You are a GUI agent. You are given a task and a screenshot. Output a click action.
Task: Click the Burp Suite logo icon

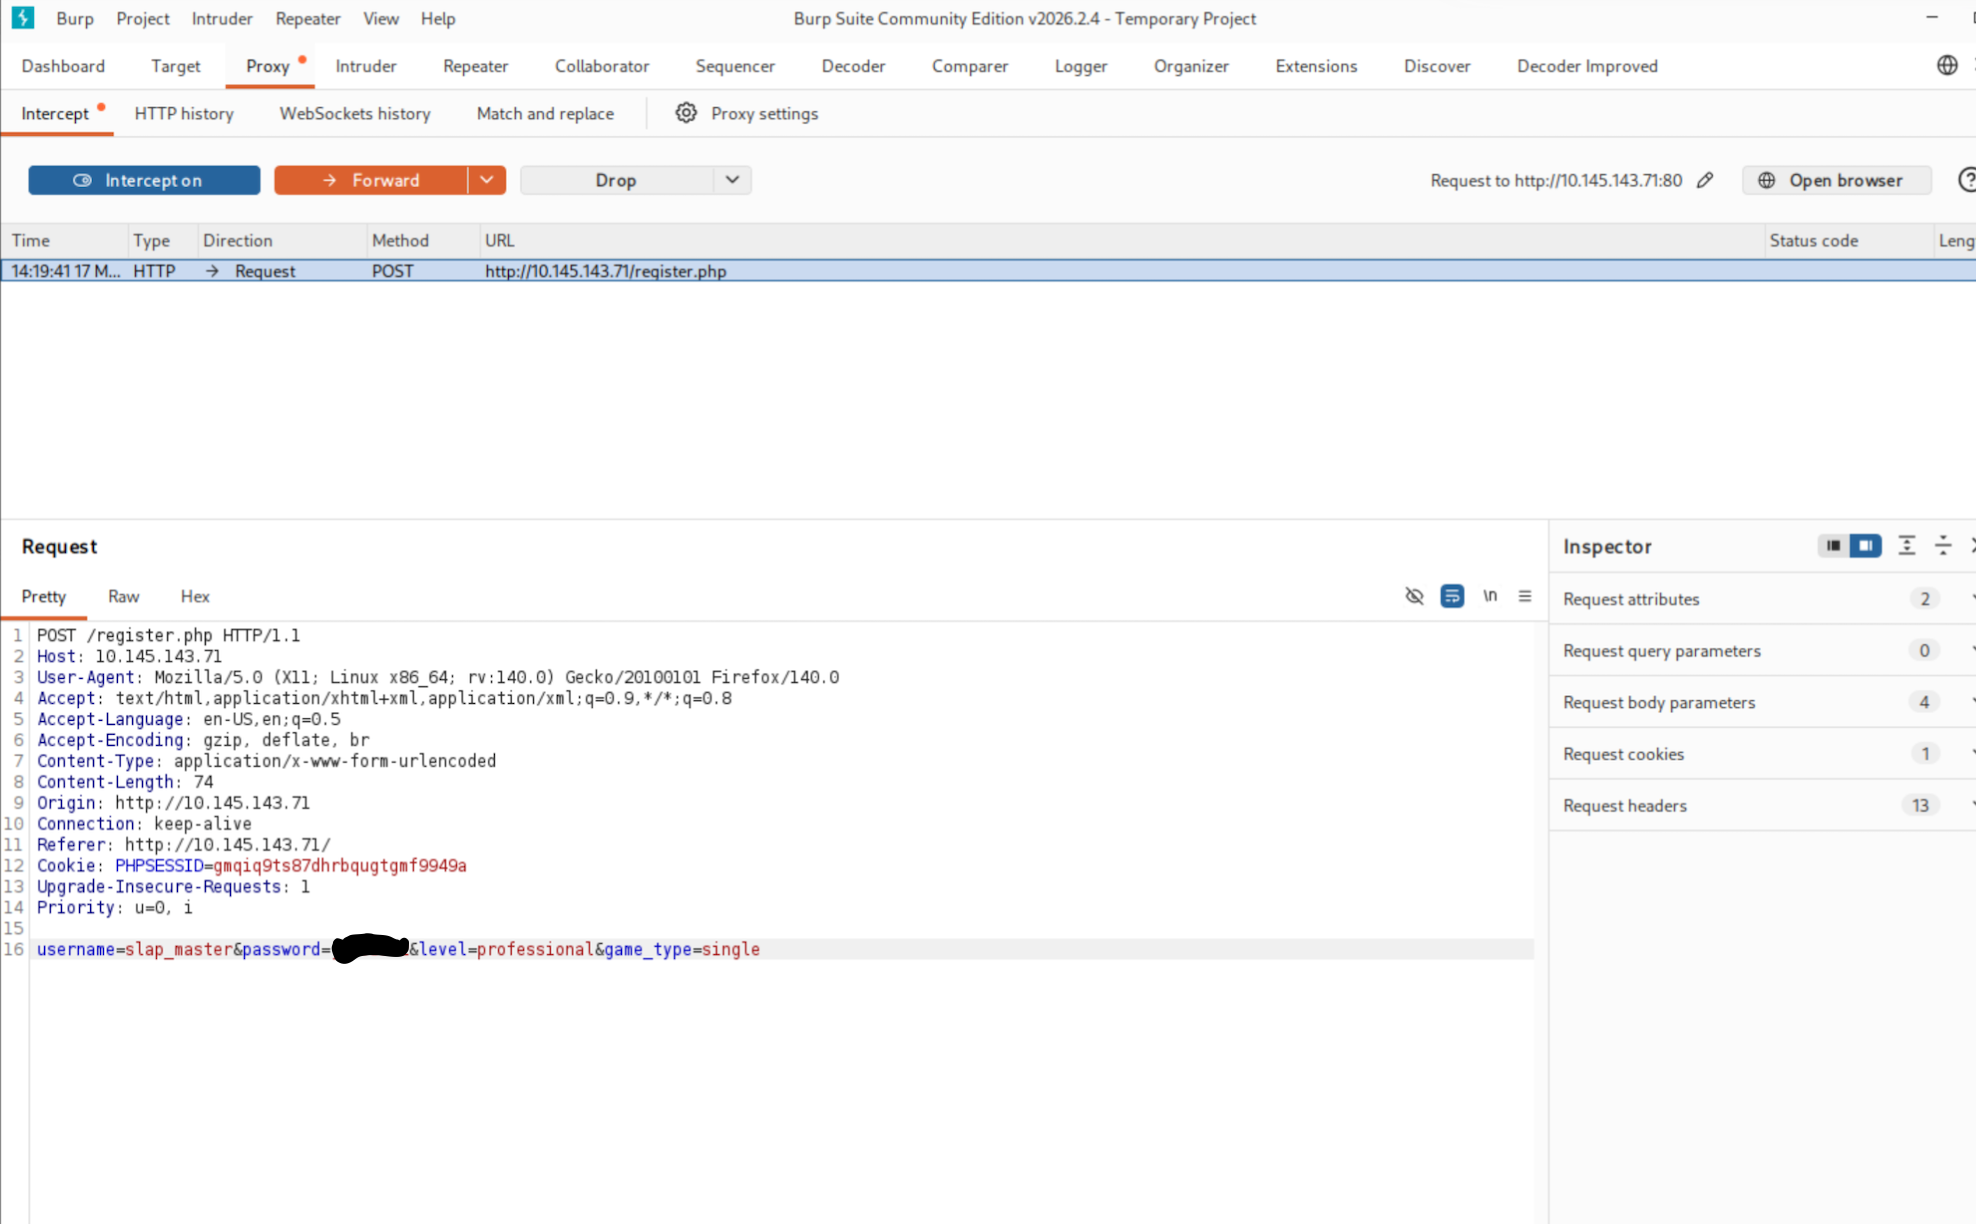coord(22,18)
